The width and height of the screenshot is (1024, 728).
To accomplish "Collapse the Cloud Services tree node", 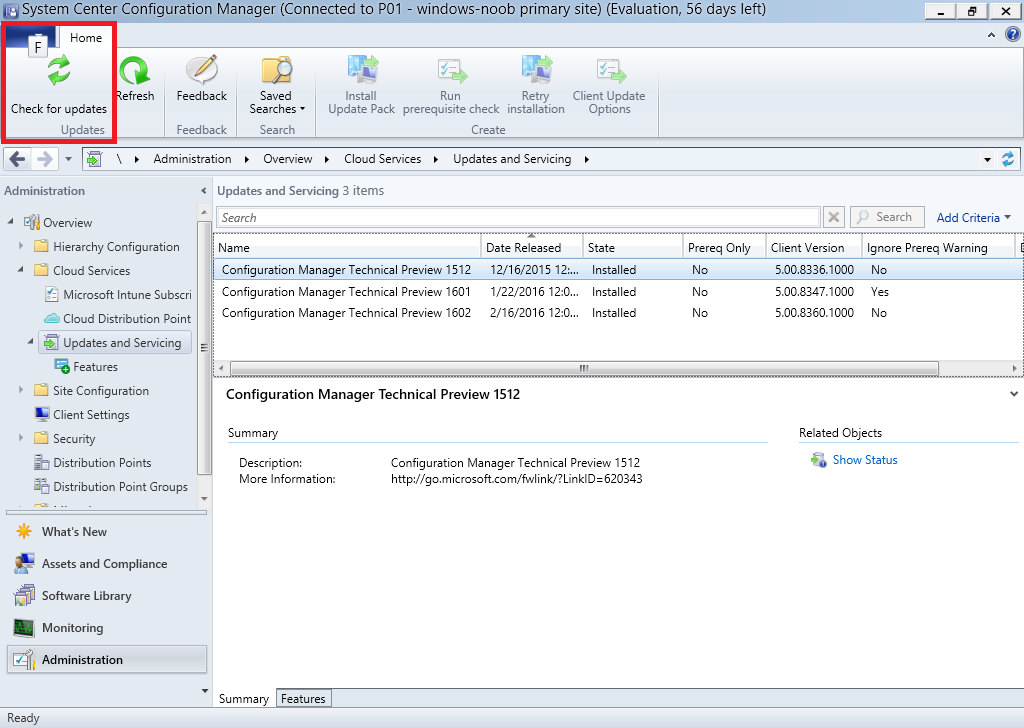I will (21, 270).
